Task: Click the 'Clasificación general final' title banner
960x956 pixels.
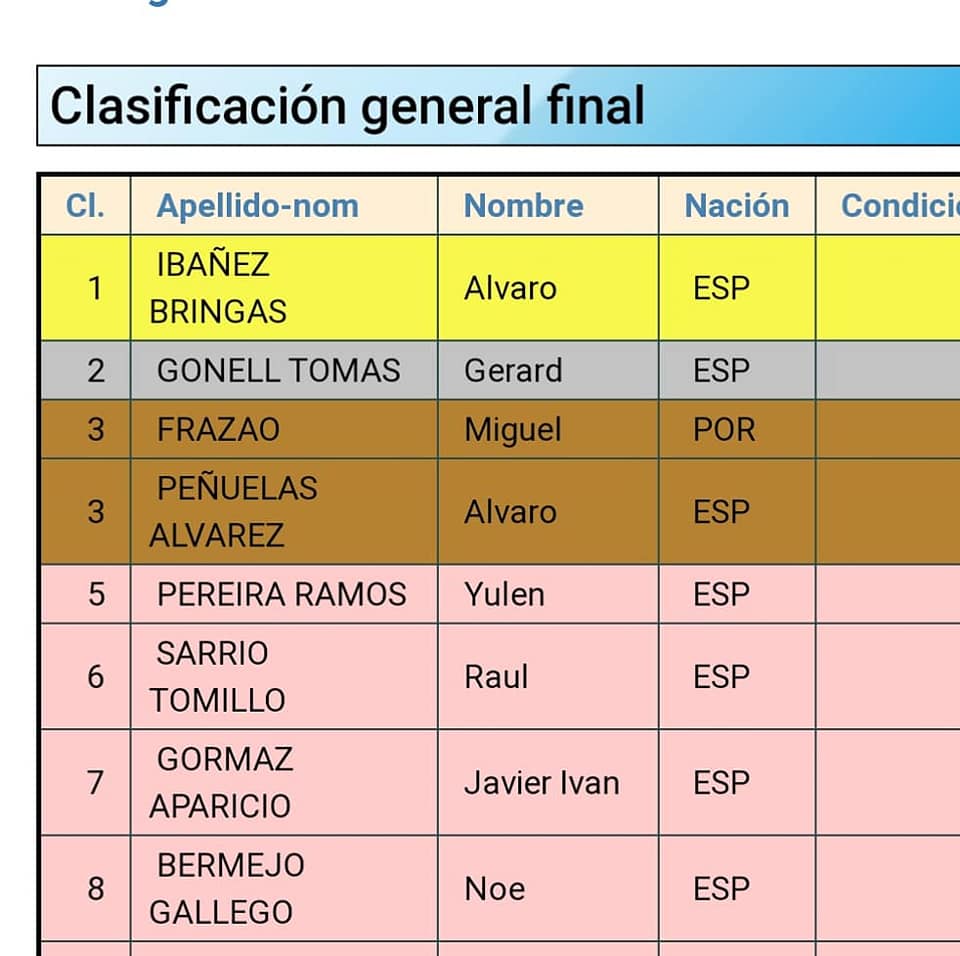Action: [x=347, y=106]
